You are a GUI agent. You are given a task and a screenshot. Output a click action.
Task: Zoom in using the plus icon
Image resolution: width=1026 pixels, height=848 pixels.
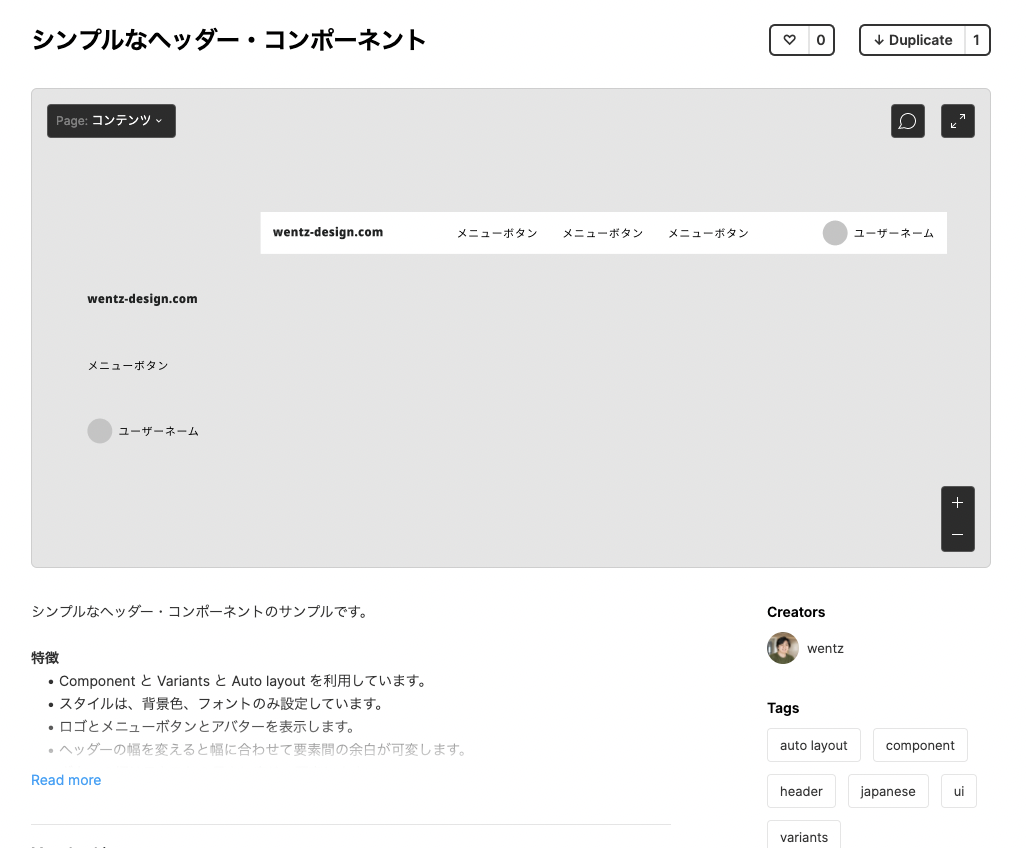click(x=957, y=502)
